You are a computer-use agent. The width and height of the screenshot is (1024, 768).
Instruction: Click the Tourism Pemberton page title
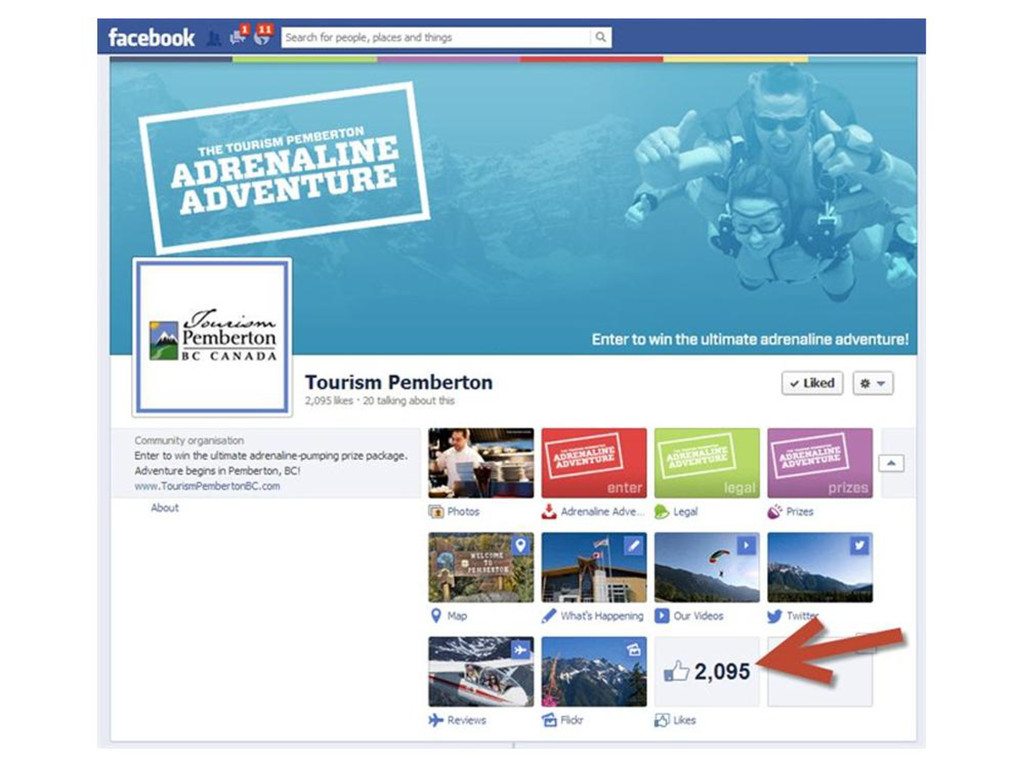click(x=398, y=382)
